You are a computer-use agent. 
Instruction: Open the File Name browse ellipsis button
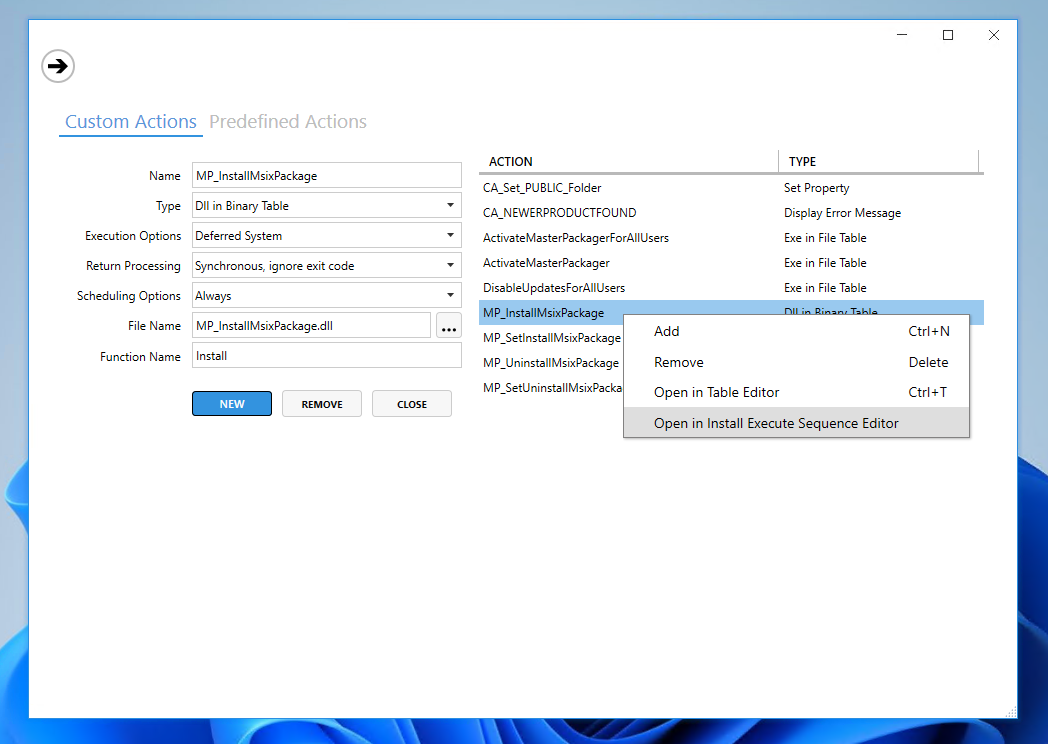click(x=448, y=326)
